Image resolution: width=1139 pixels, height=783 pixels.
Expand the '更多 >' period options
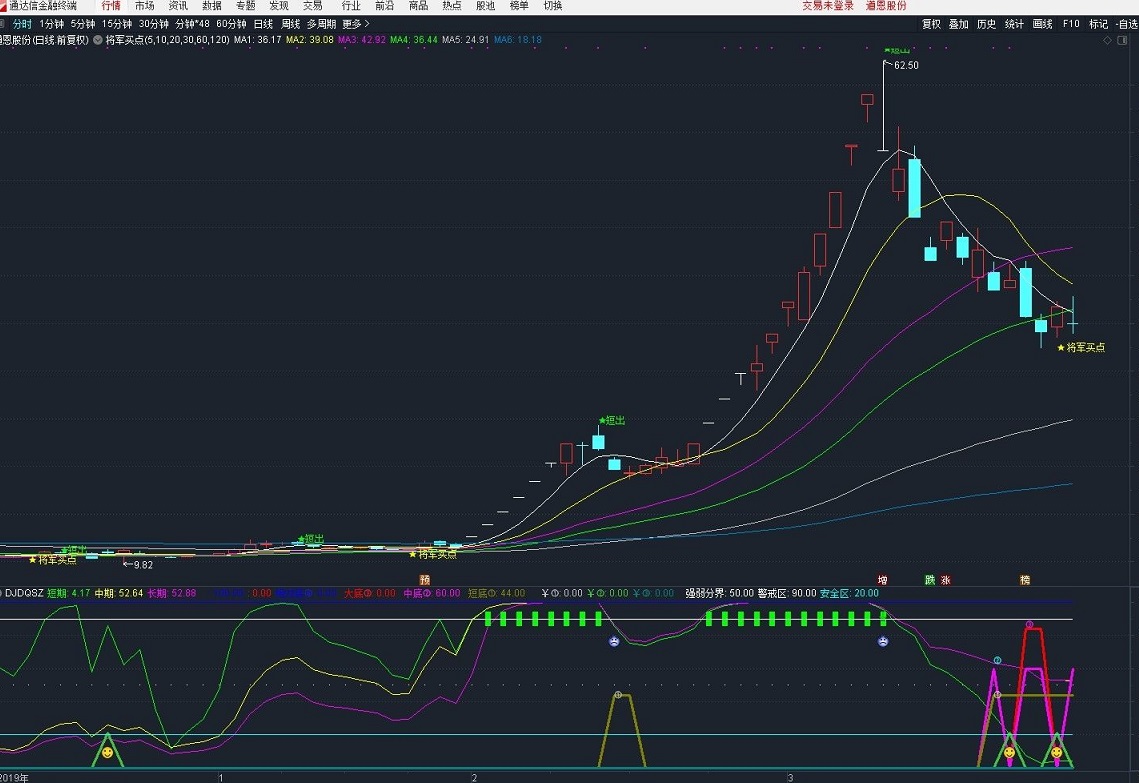coord(355,23)
